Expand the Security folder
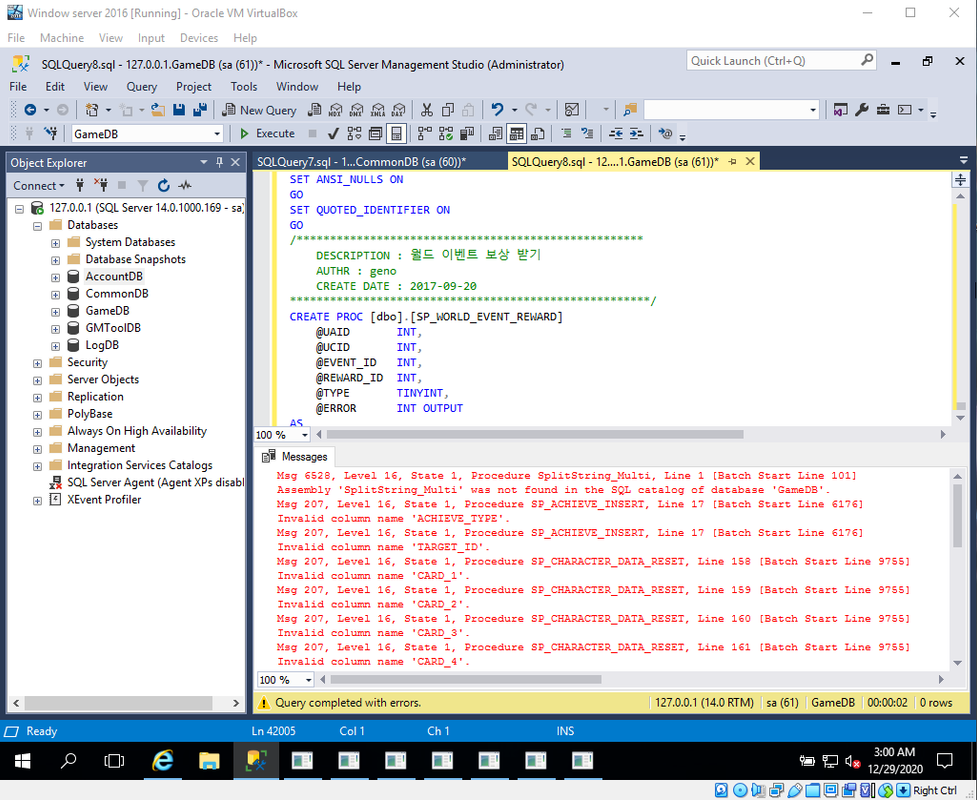 tap(37, 363)
